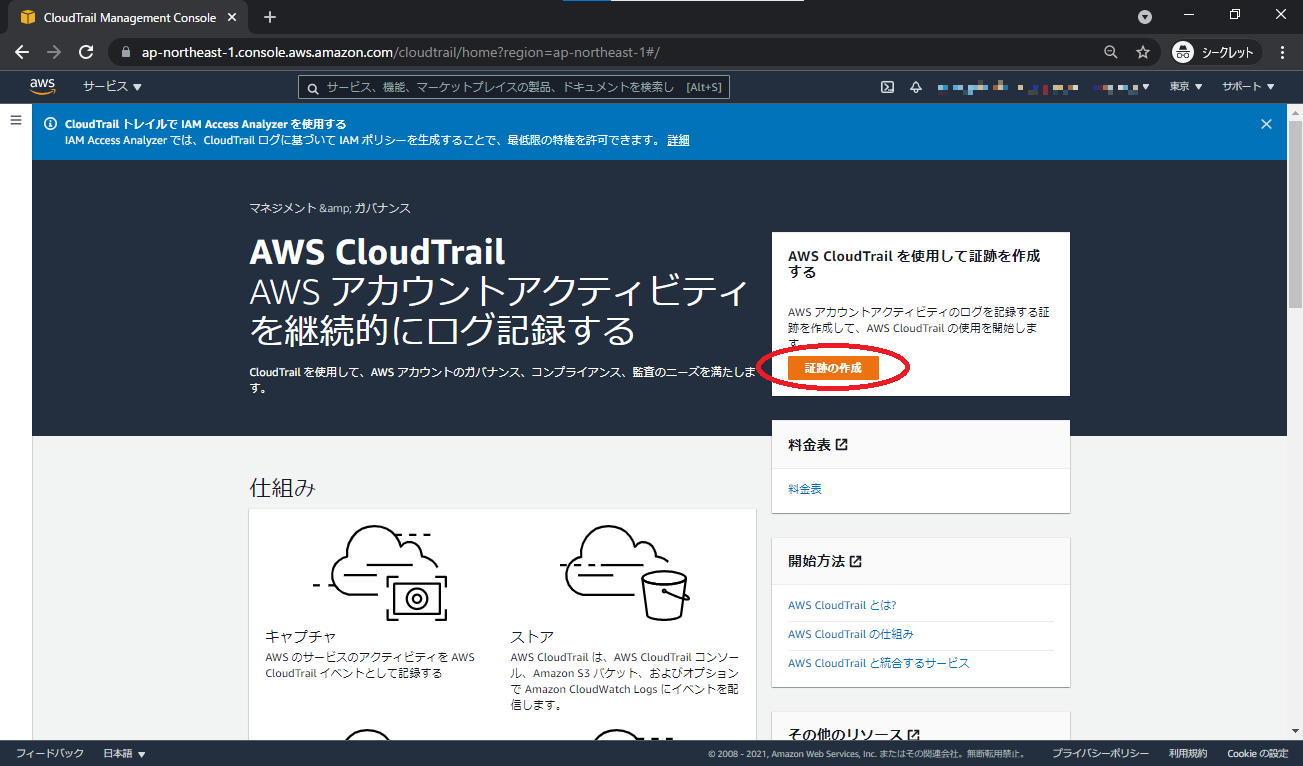Screen dimensions: 1303x766
Task: Click the capture camera cloud illustration
Action: coord(379,574)
